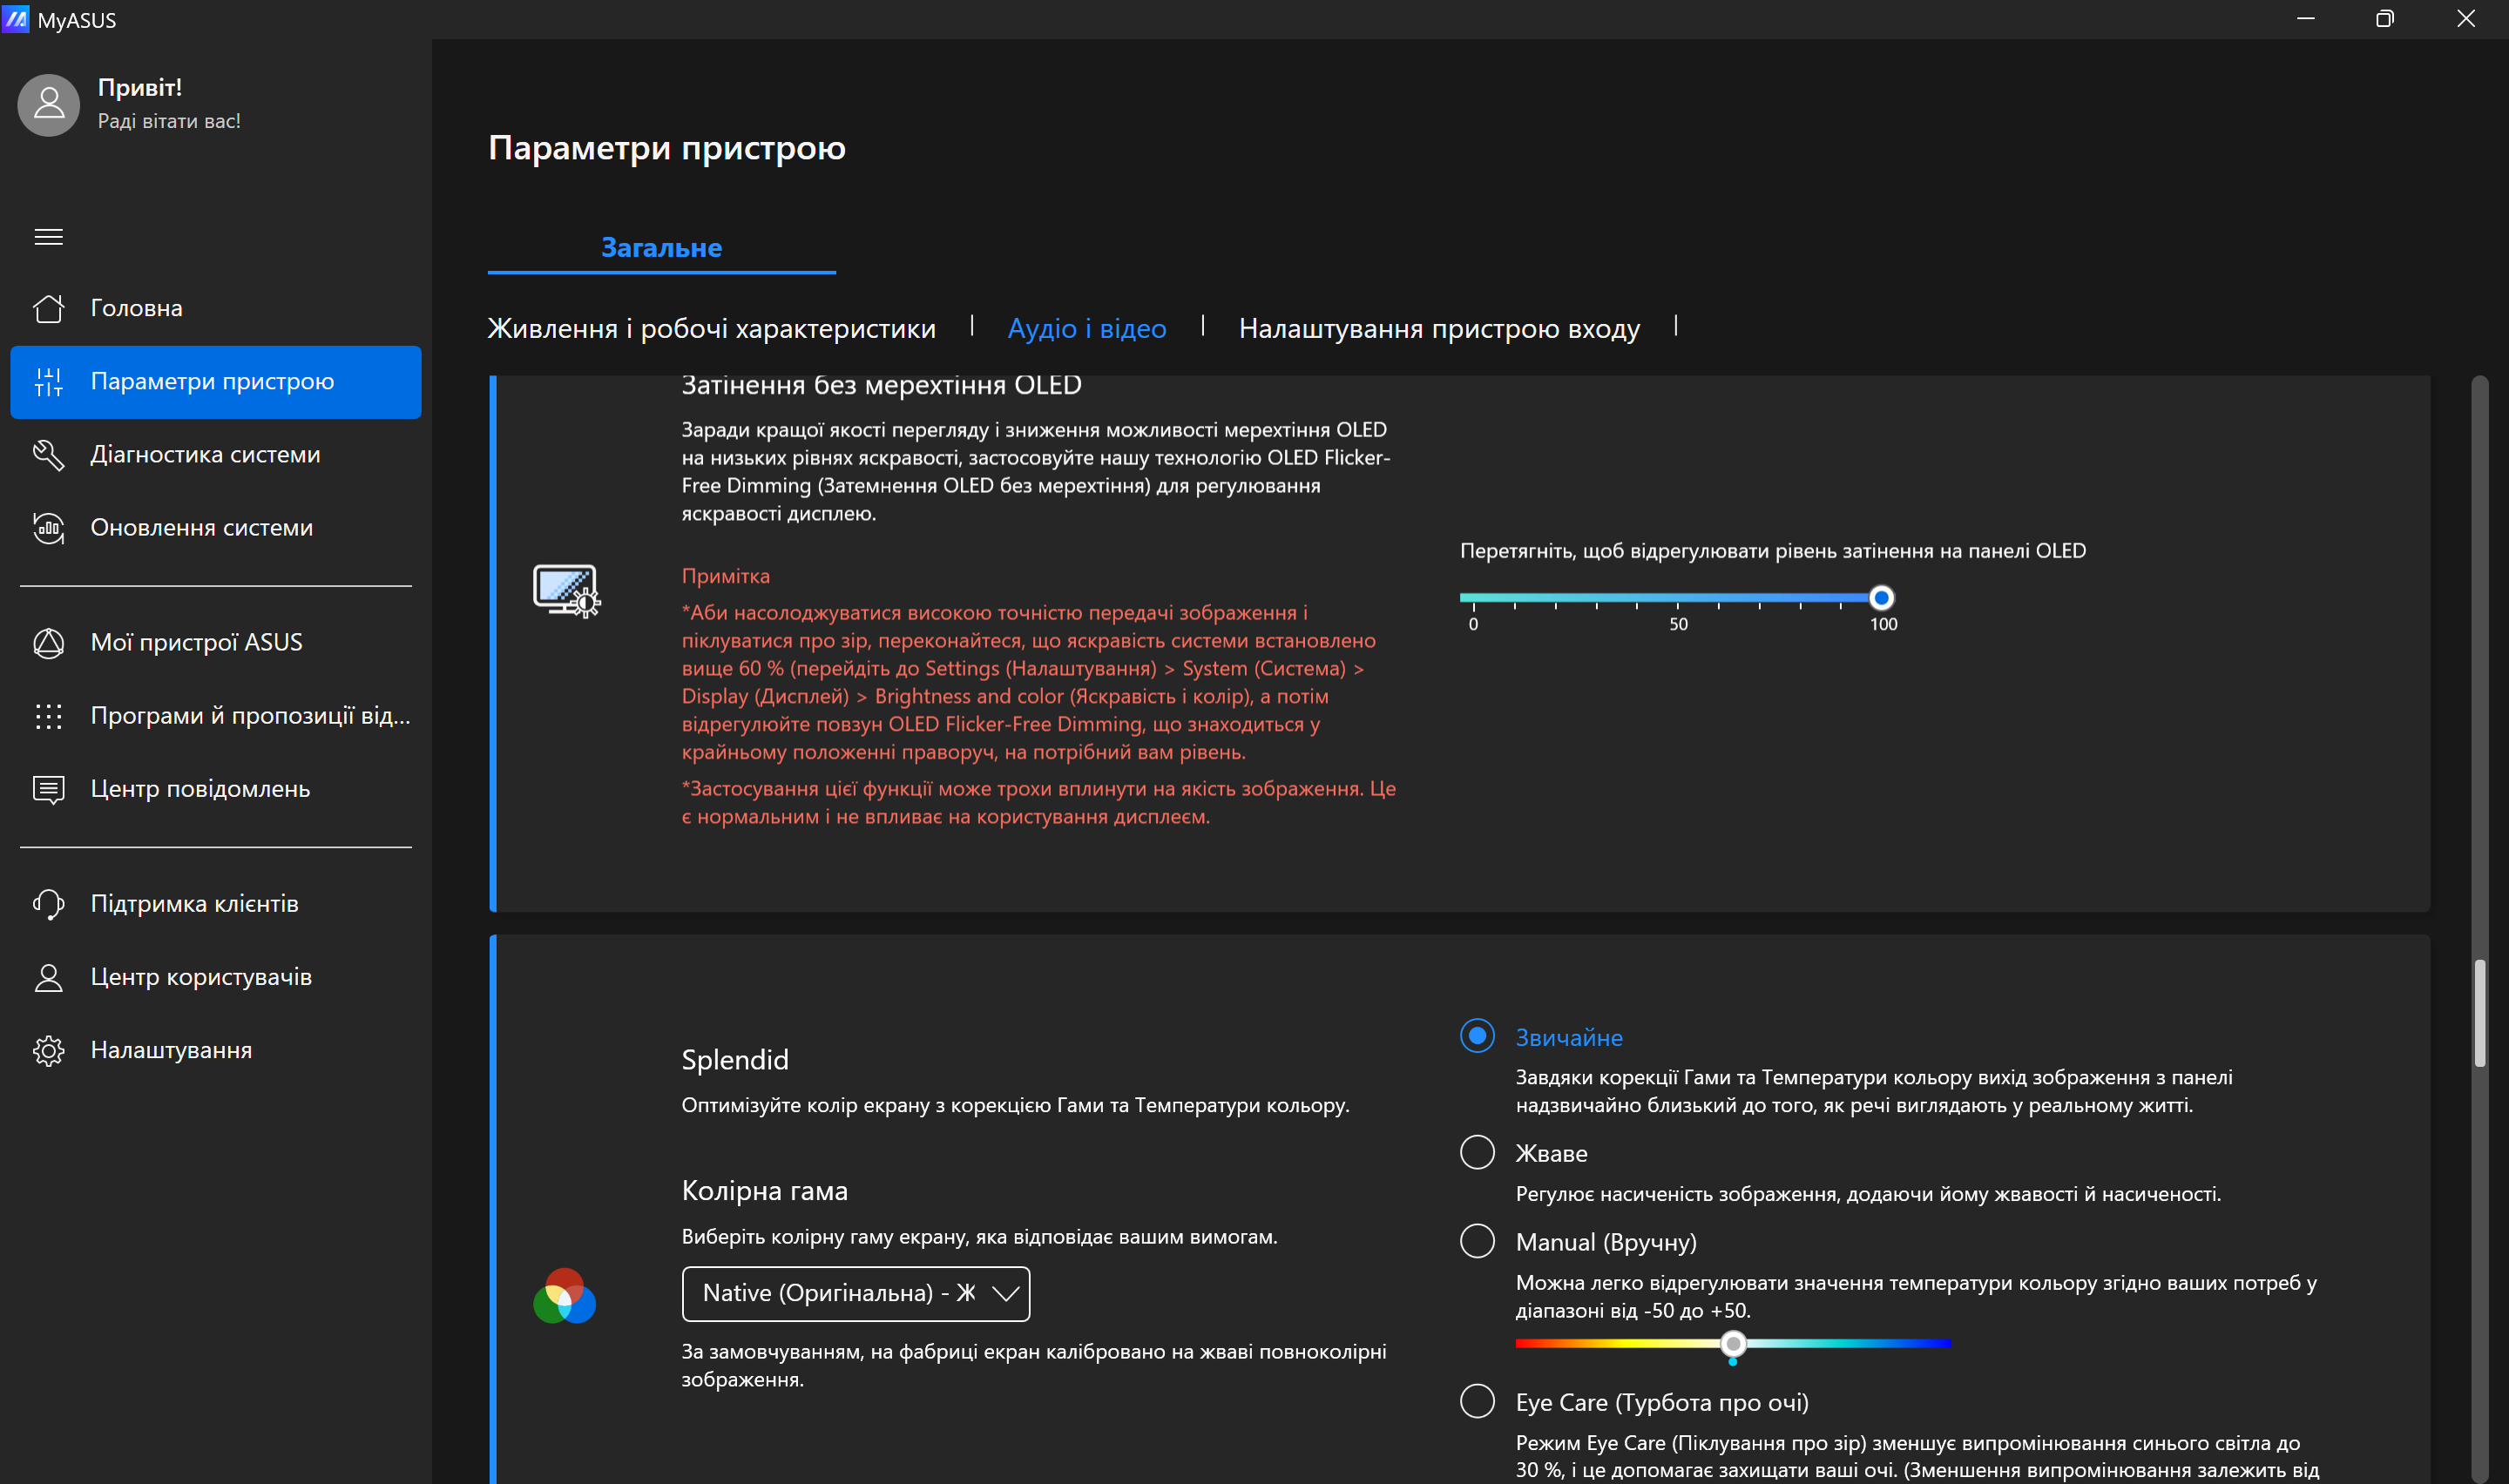Enable Eye Care (Турбота про очі) mode
Image resolution: width=2509 pixels, height=1484 pixels.
[1477, 1401]
